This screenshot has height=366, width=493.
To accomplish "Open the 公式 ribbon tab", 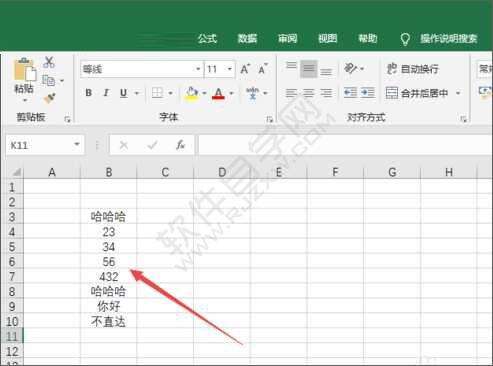I will (207, 39).
